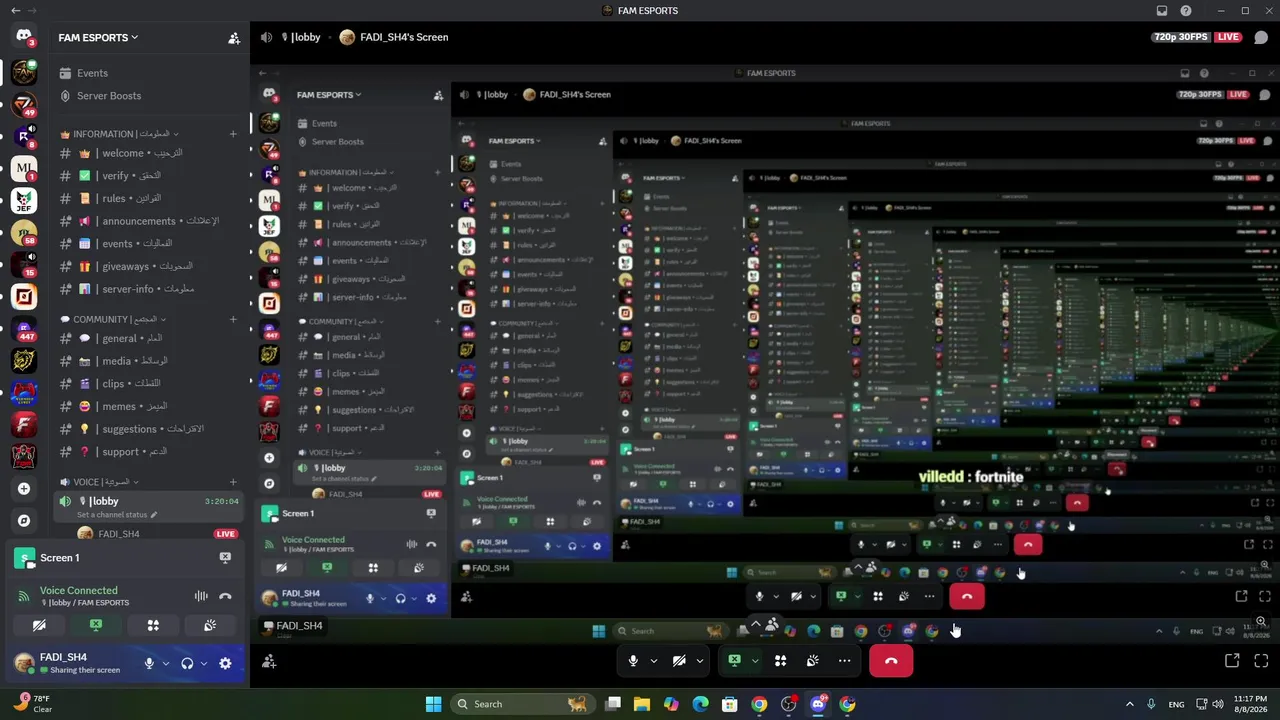Open more options in call control bar
1280x720 pixels.
[x=845, y=661]
